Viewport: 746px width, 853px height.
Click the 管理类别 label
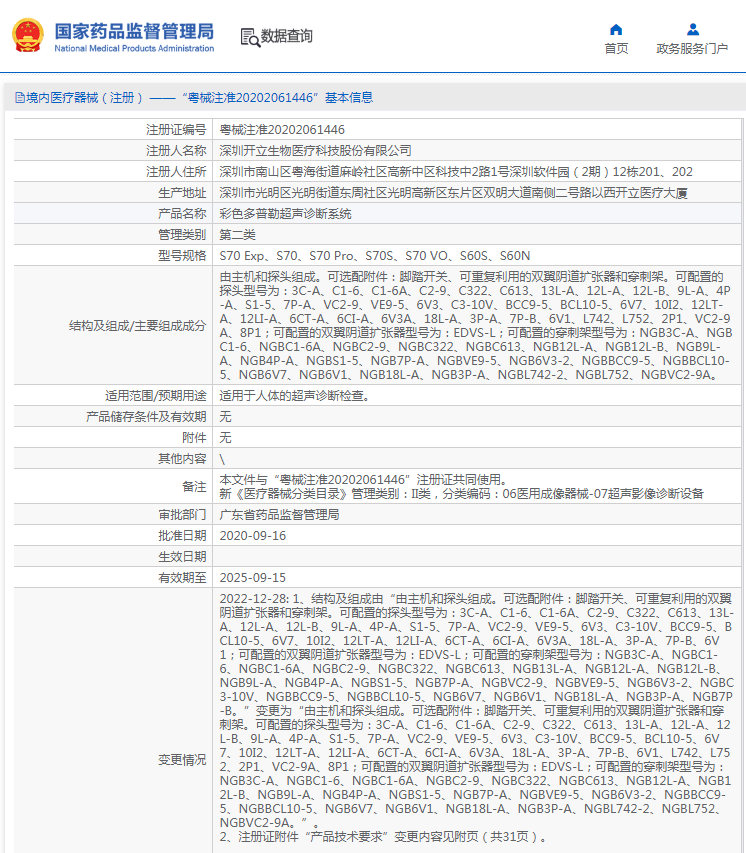tap(182, 235)
